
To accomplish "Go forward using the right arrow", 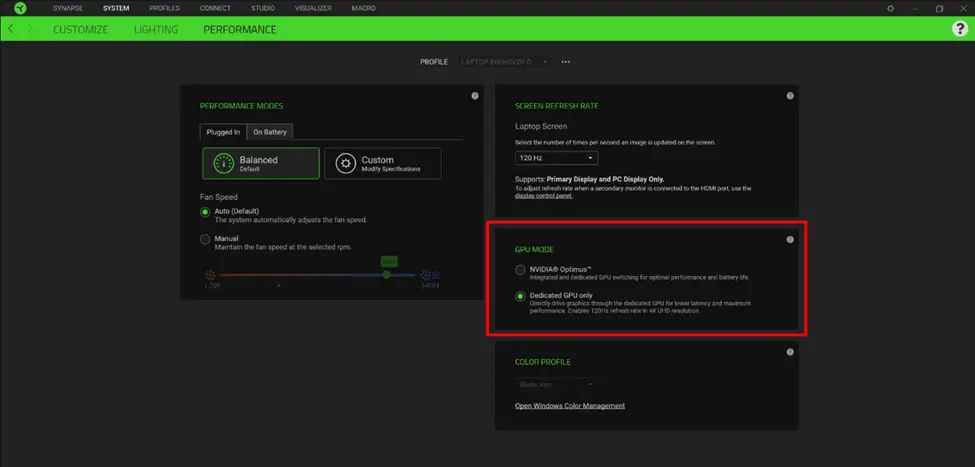I will (29, 29).
